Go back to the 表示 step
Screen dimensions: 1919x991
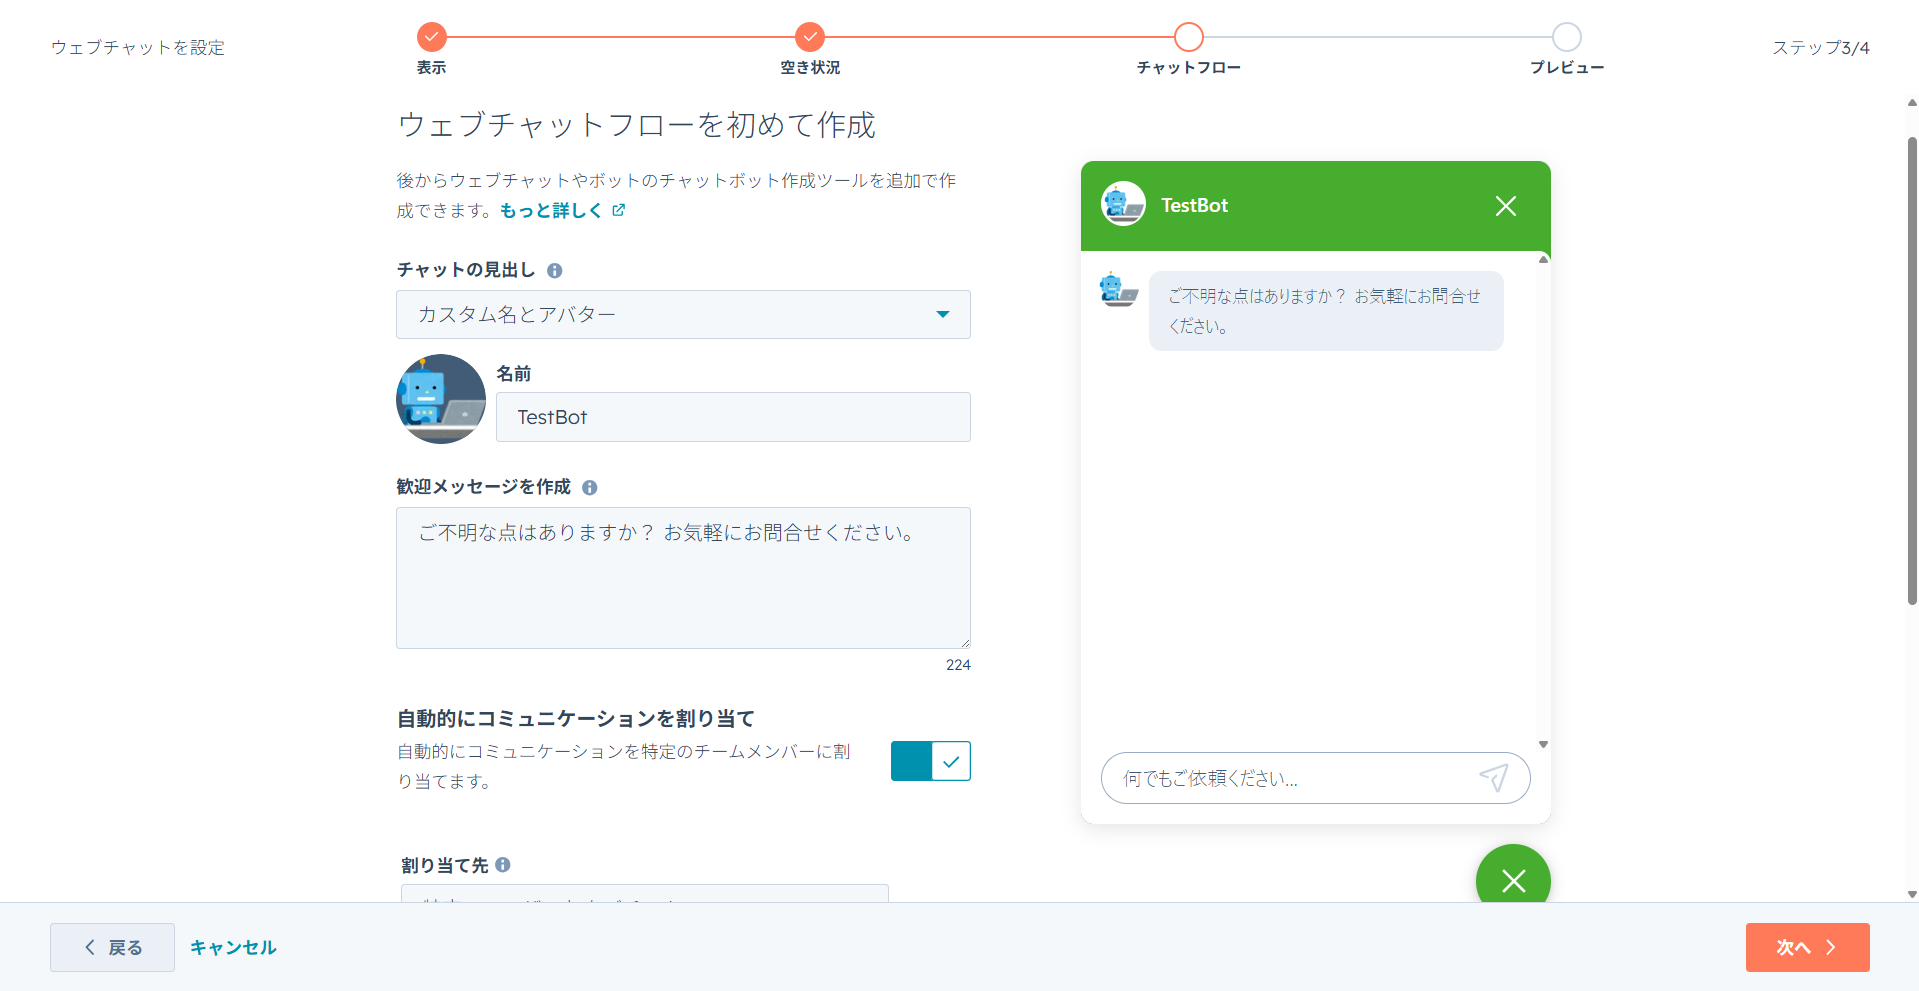pos(431,37)
